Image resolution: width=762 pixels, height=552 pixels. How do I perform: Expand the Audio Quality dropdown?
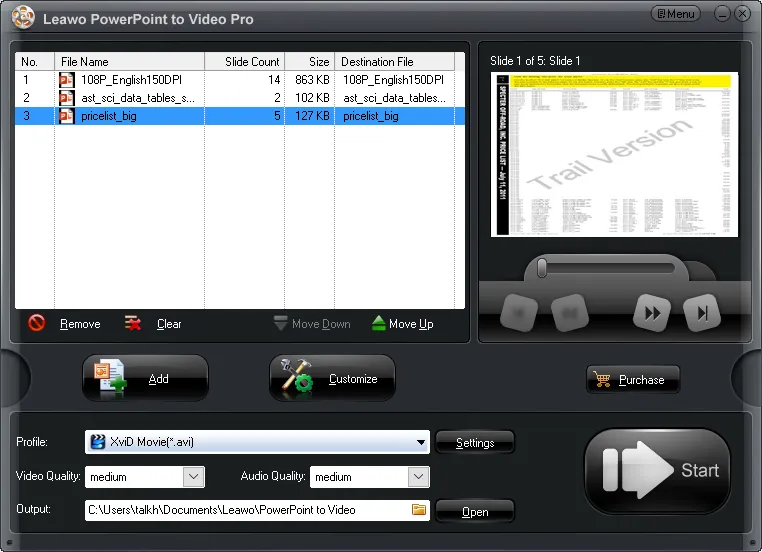click(x=419, y=477)
